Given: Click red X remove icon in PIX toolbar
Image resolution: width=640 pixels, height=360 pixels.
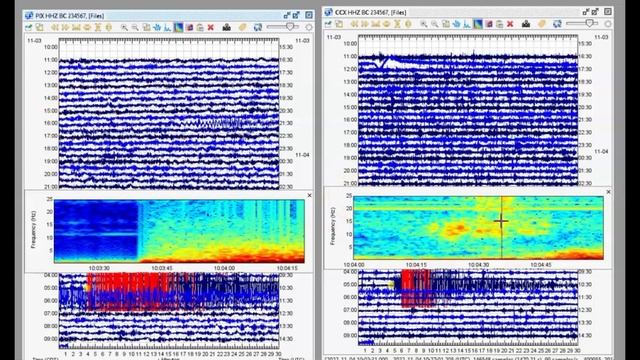Looking at the screenshot, I should (210, 27).
